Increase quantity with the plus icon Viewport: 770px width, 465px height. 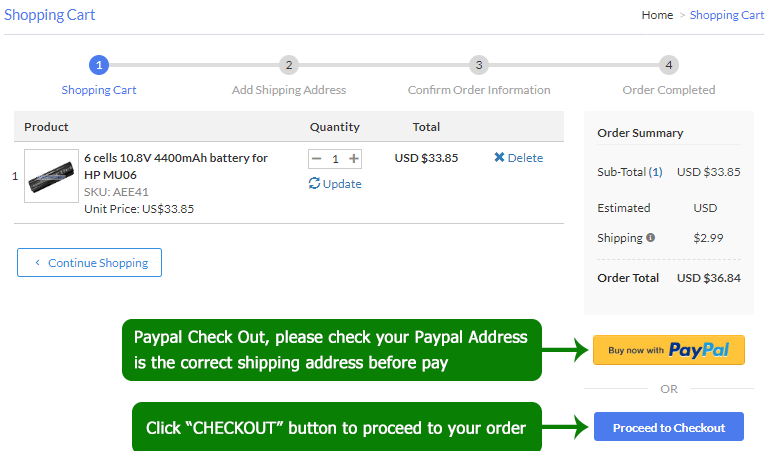354,159
